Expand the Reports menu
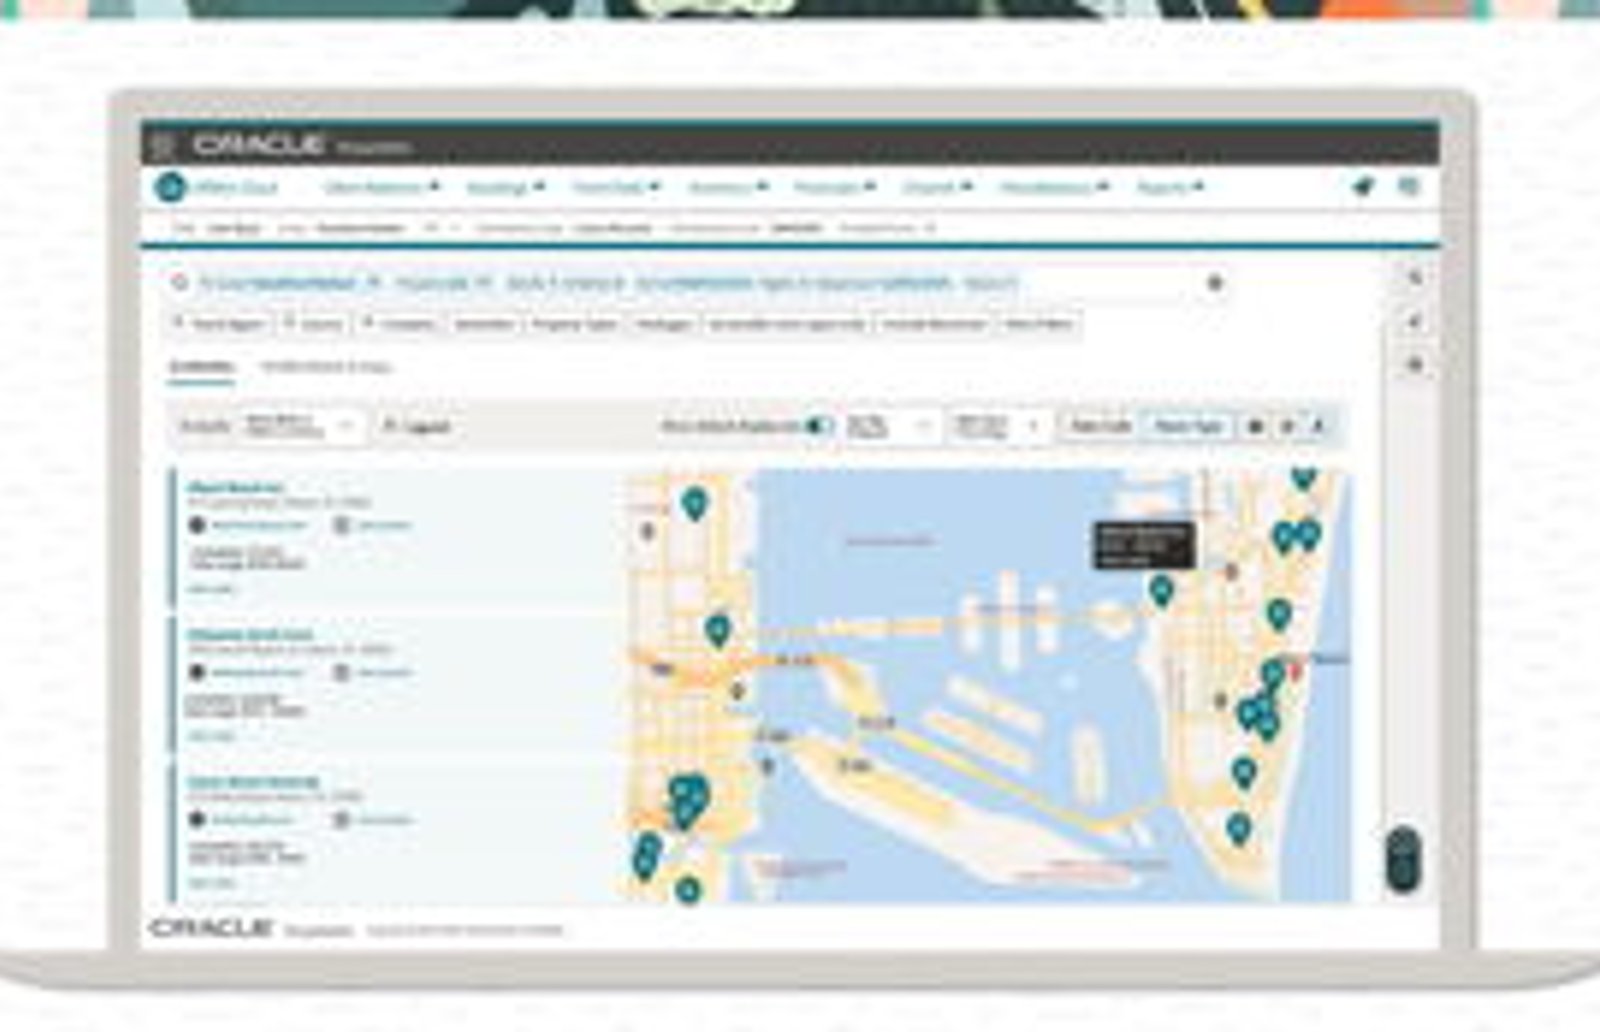The height and width of the screenshot is (1032, 1600). [x=1170, y=187]
